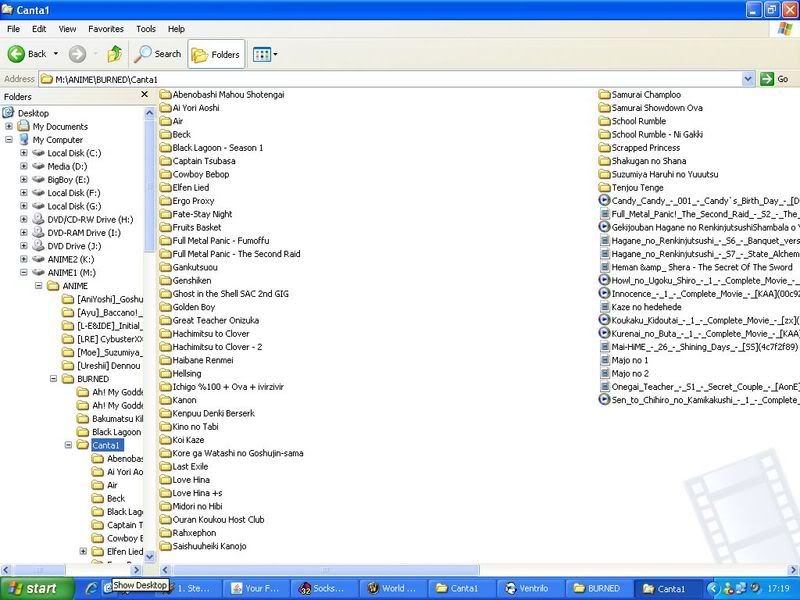
Task: Collapse My Computer in folder tree
Action: (9, 139)
